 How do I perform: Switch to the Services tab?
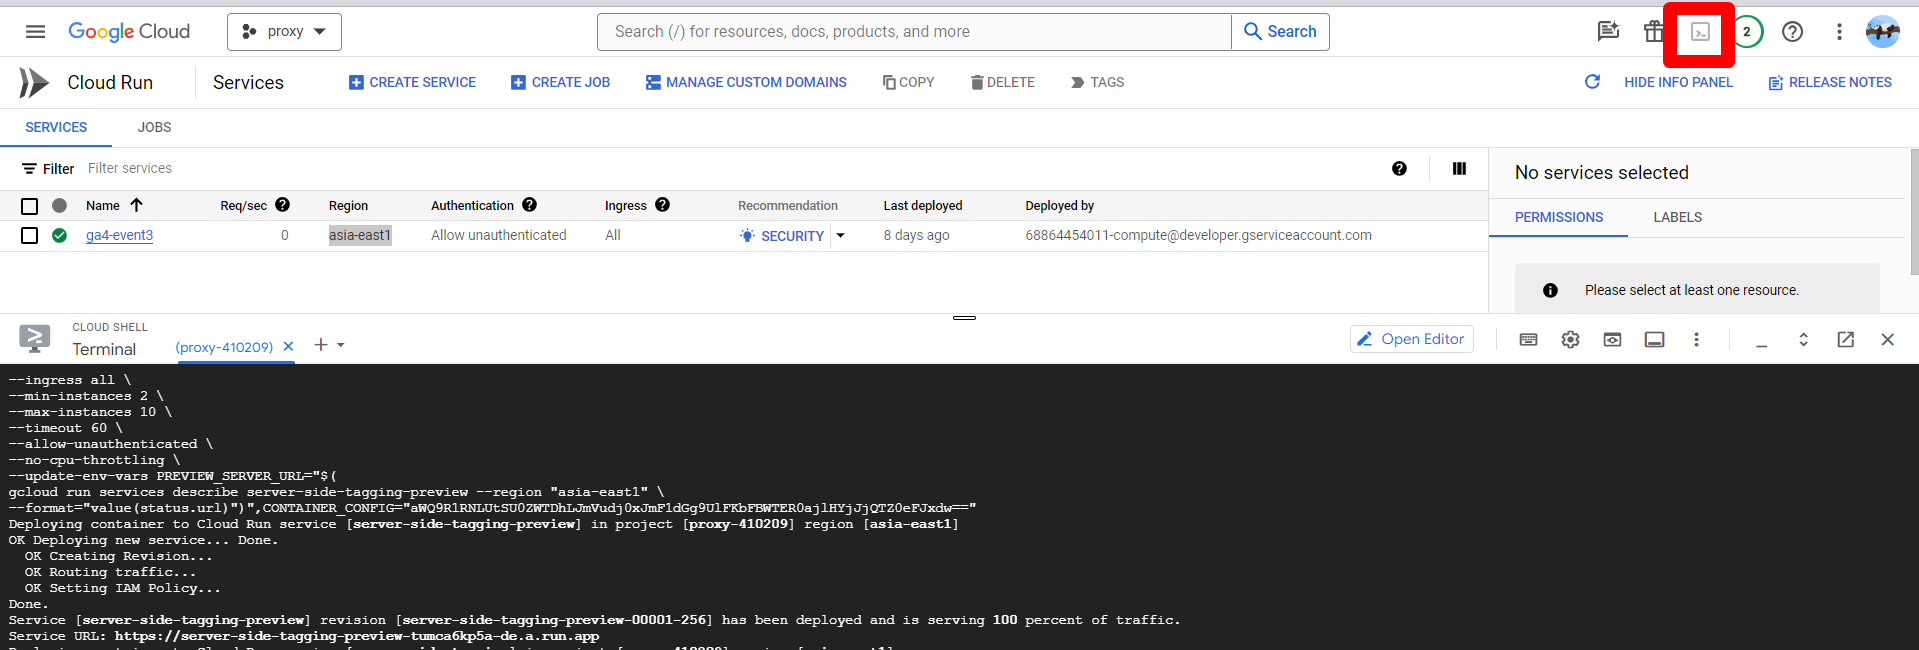click(x=56, y=127)
